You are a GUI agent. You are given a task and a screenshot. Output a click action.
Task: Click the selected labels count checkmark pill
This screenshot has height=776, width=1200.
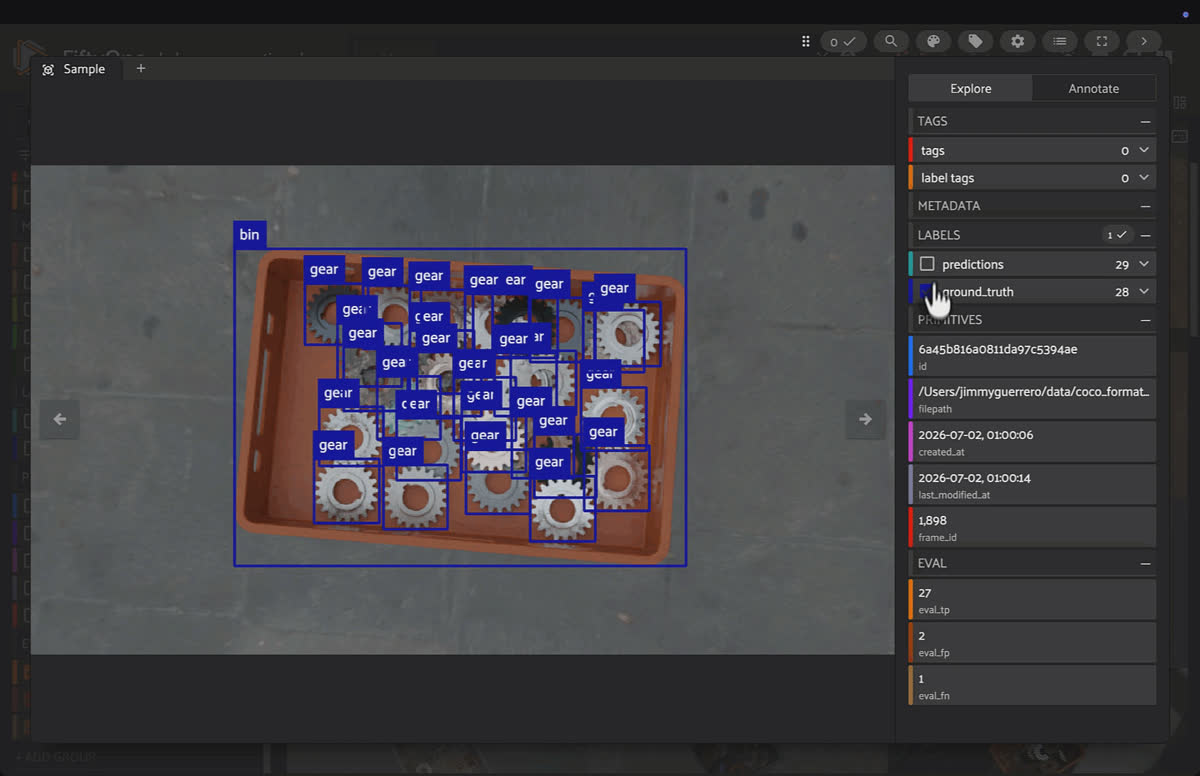pos(843,41)
